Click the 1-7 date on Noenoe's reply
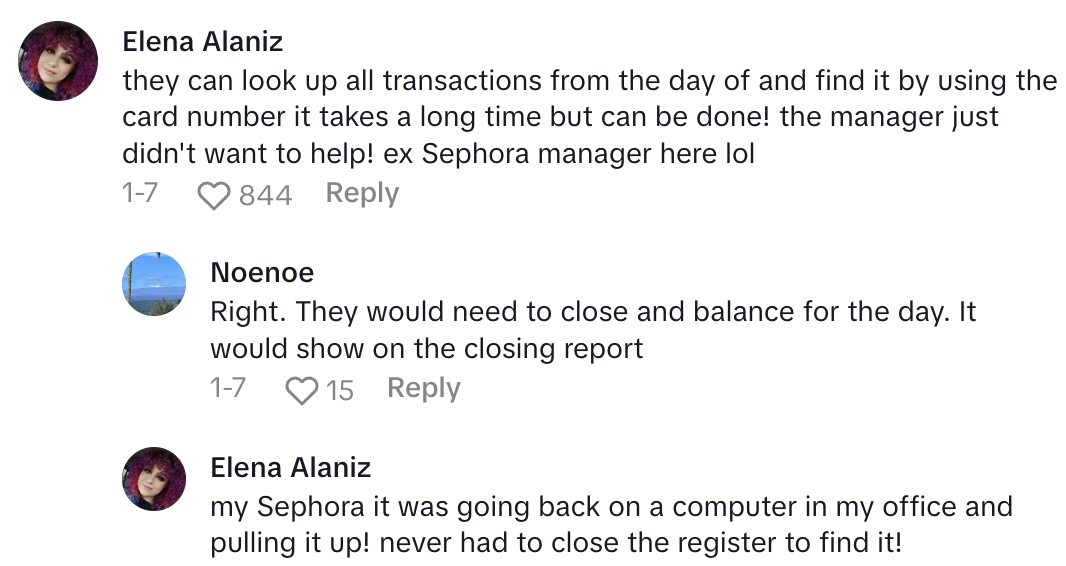 (228, 388)
